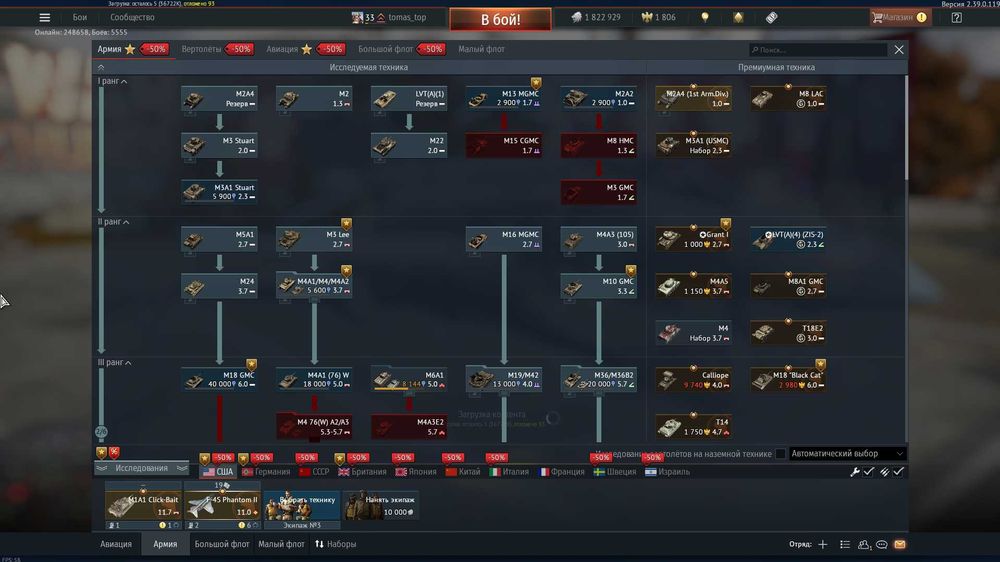The image size is (1000, 562).
Task: Click the golden eagles balance 1 806
Action: click(659, 17)
